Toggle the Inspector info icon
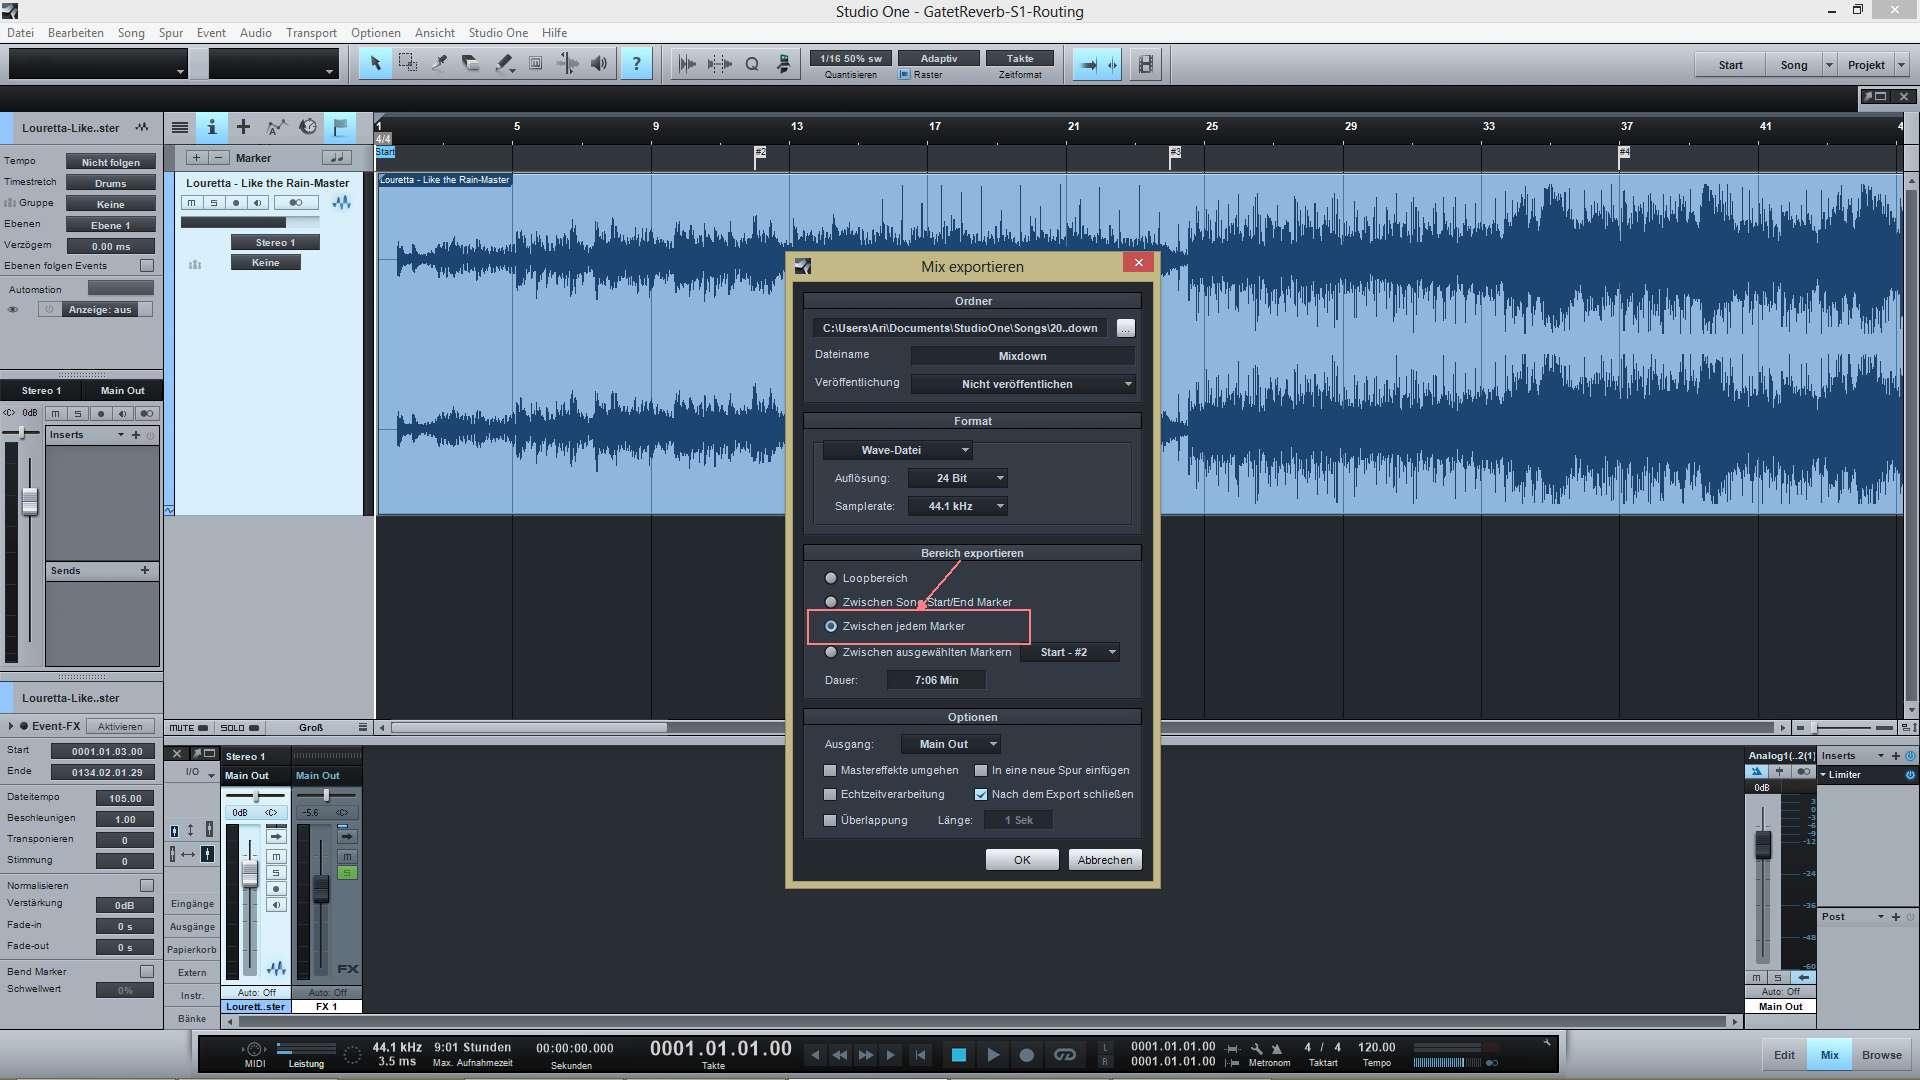 pyautogui.click(x=211, y=127)
